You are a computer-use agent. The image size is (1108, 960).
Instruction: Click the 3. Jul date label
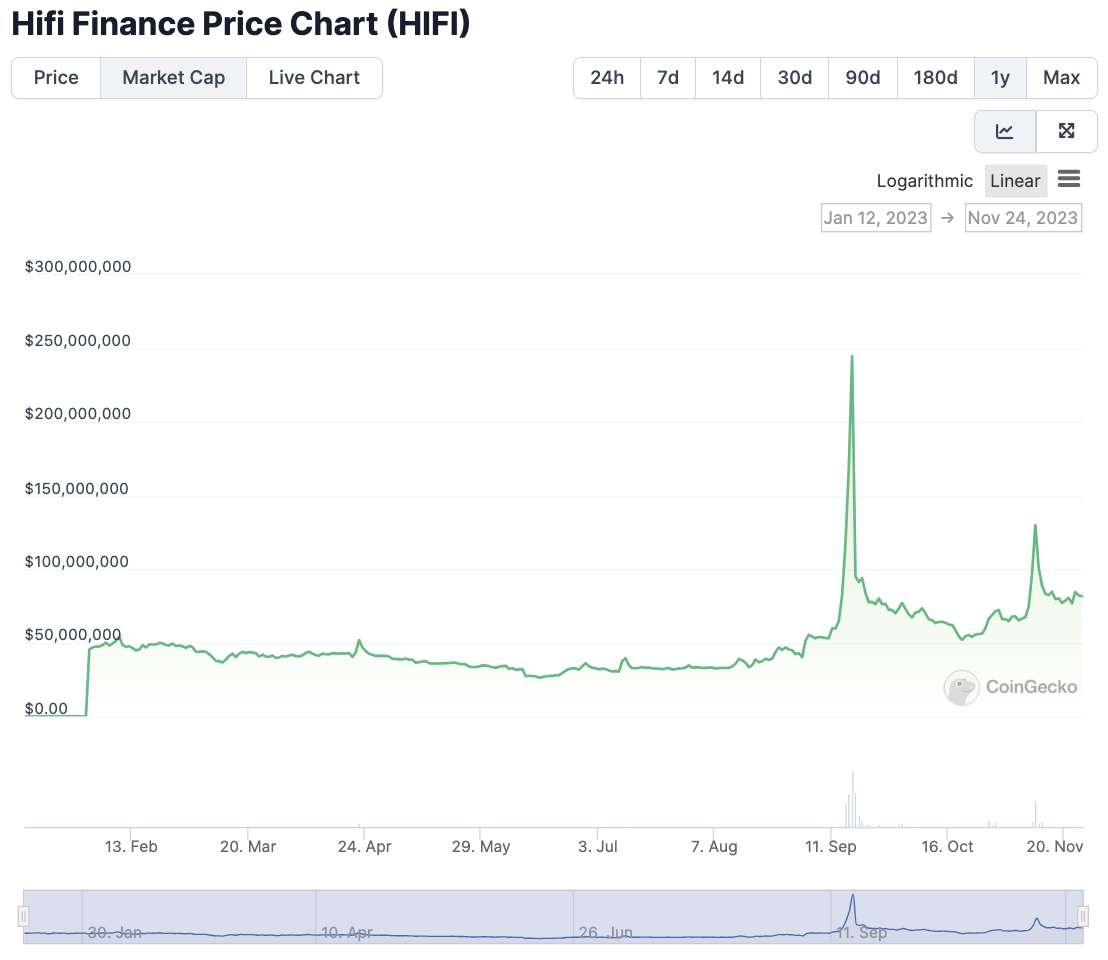pyautogui.click(x=598, y=846)
